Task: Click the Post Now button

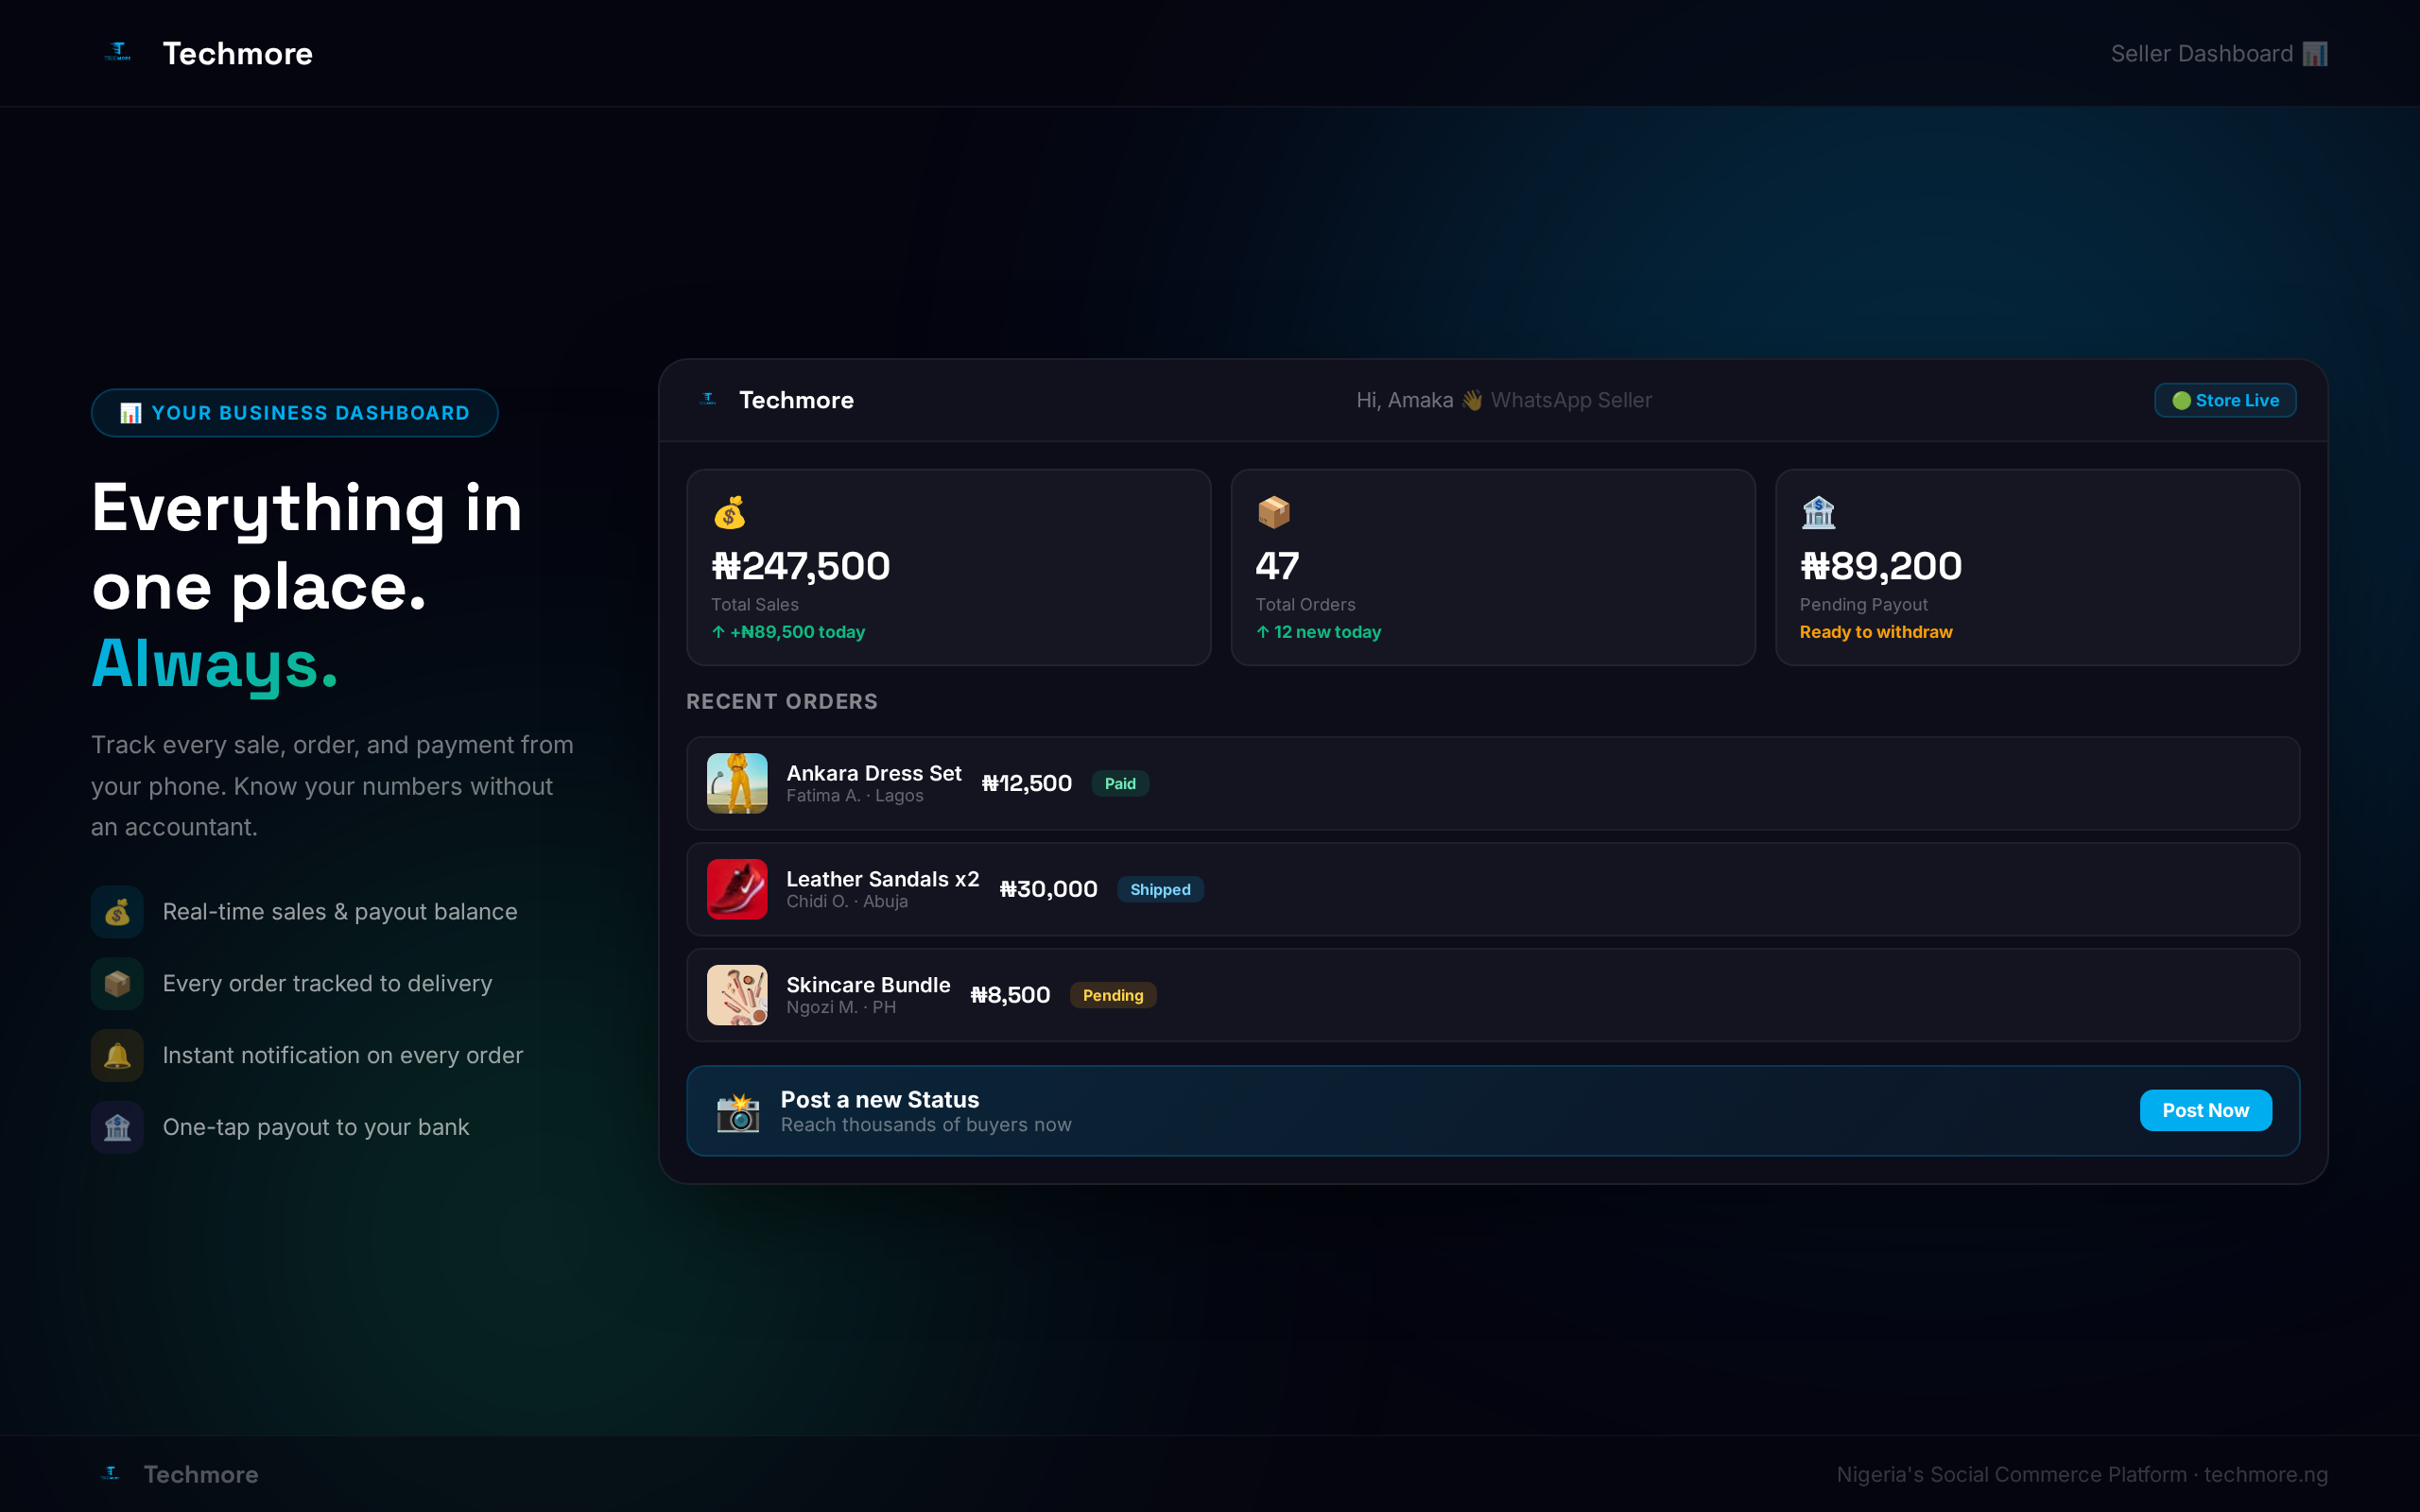Action: 2205,1110
